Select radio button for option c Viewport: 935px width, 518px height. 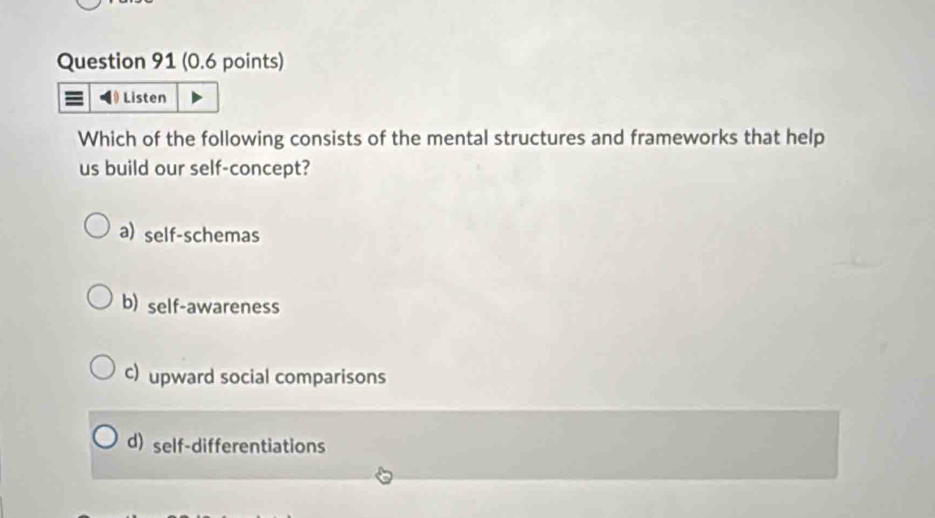(x=102, y=370)
